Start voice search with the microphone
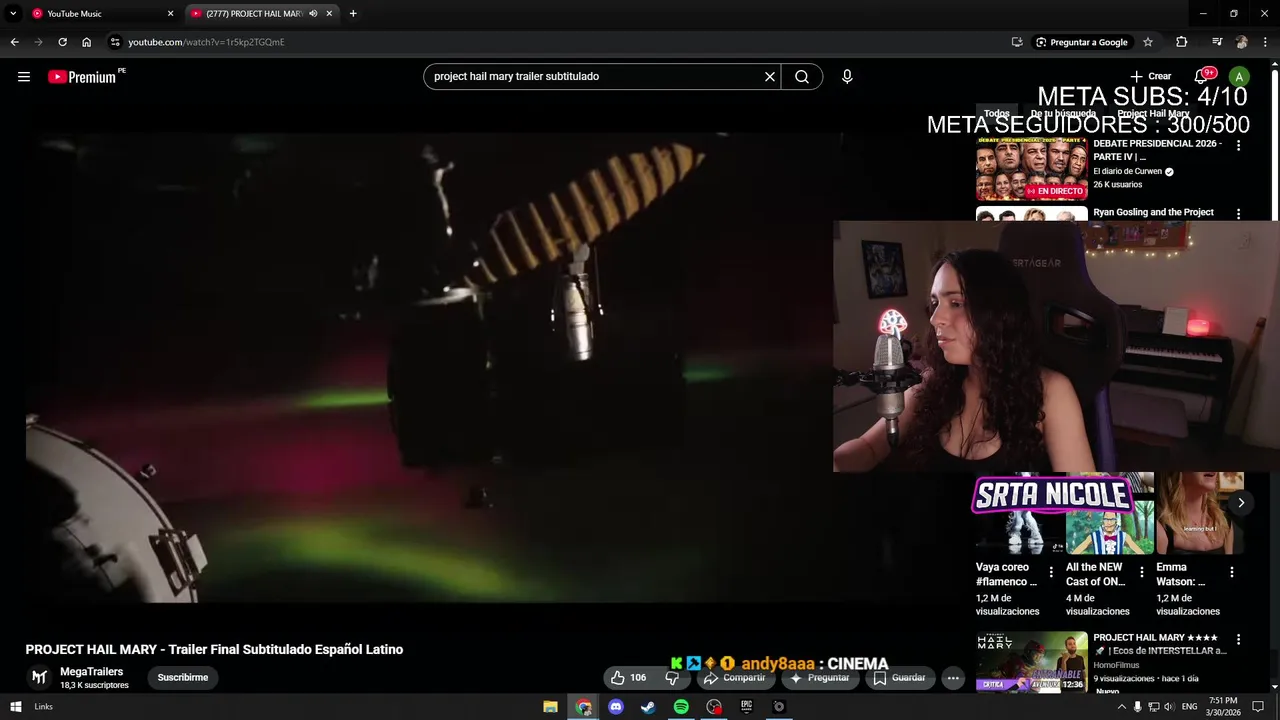The width and height of the screenshot is (1280, 720). 847,76
